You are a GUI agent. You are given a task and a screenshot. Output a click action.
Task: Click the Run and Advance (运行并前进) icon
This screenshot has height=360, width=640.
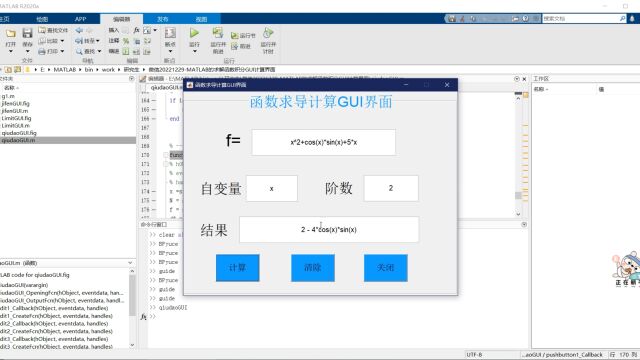coord(218,33)
